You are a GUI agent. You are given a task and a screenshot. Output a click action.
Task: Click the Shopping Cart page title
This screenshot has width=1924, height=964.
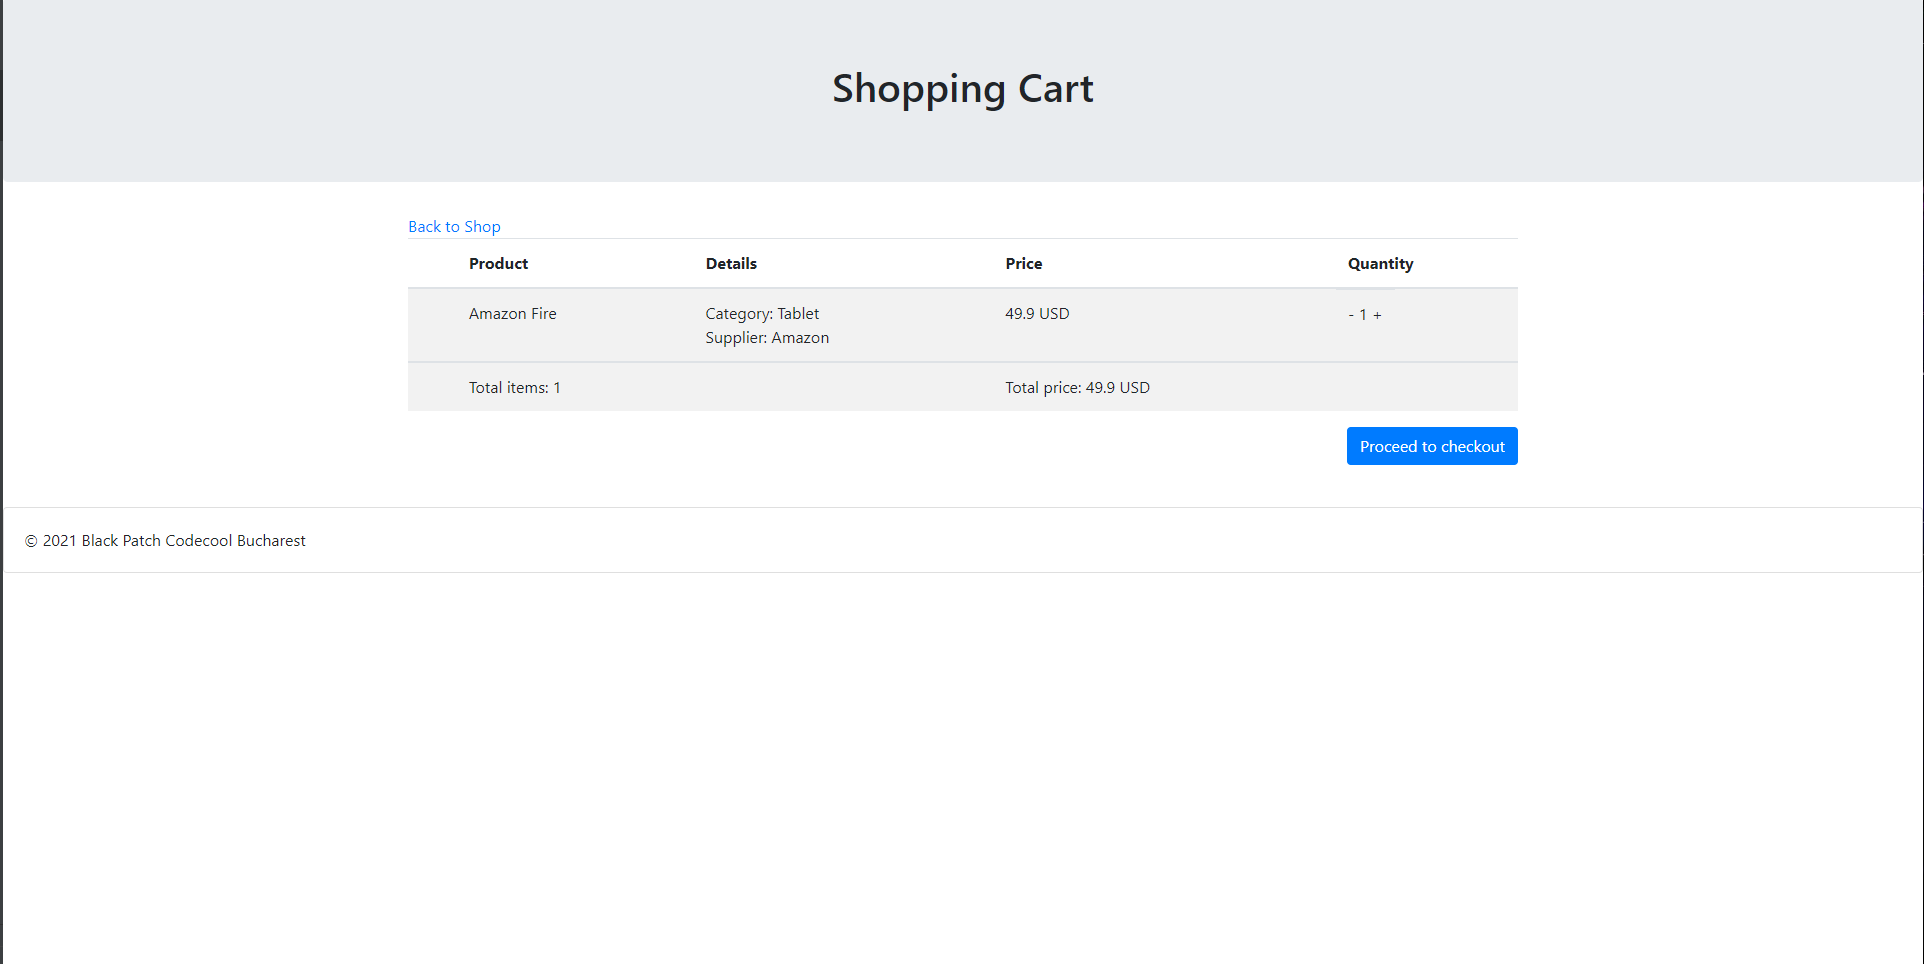(x=961, y=88)
